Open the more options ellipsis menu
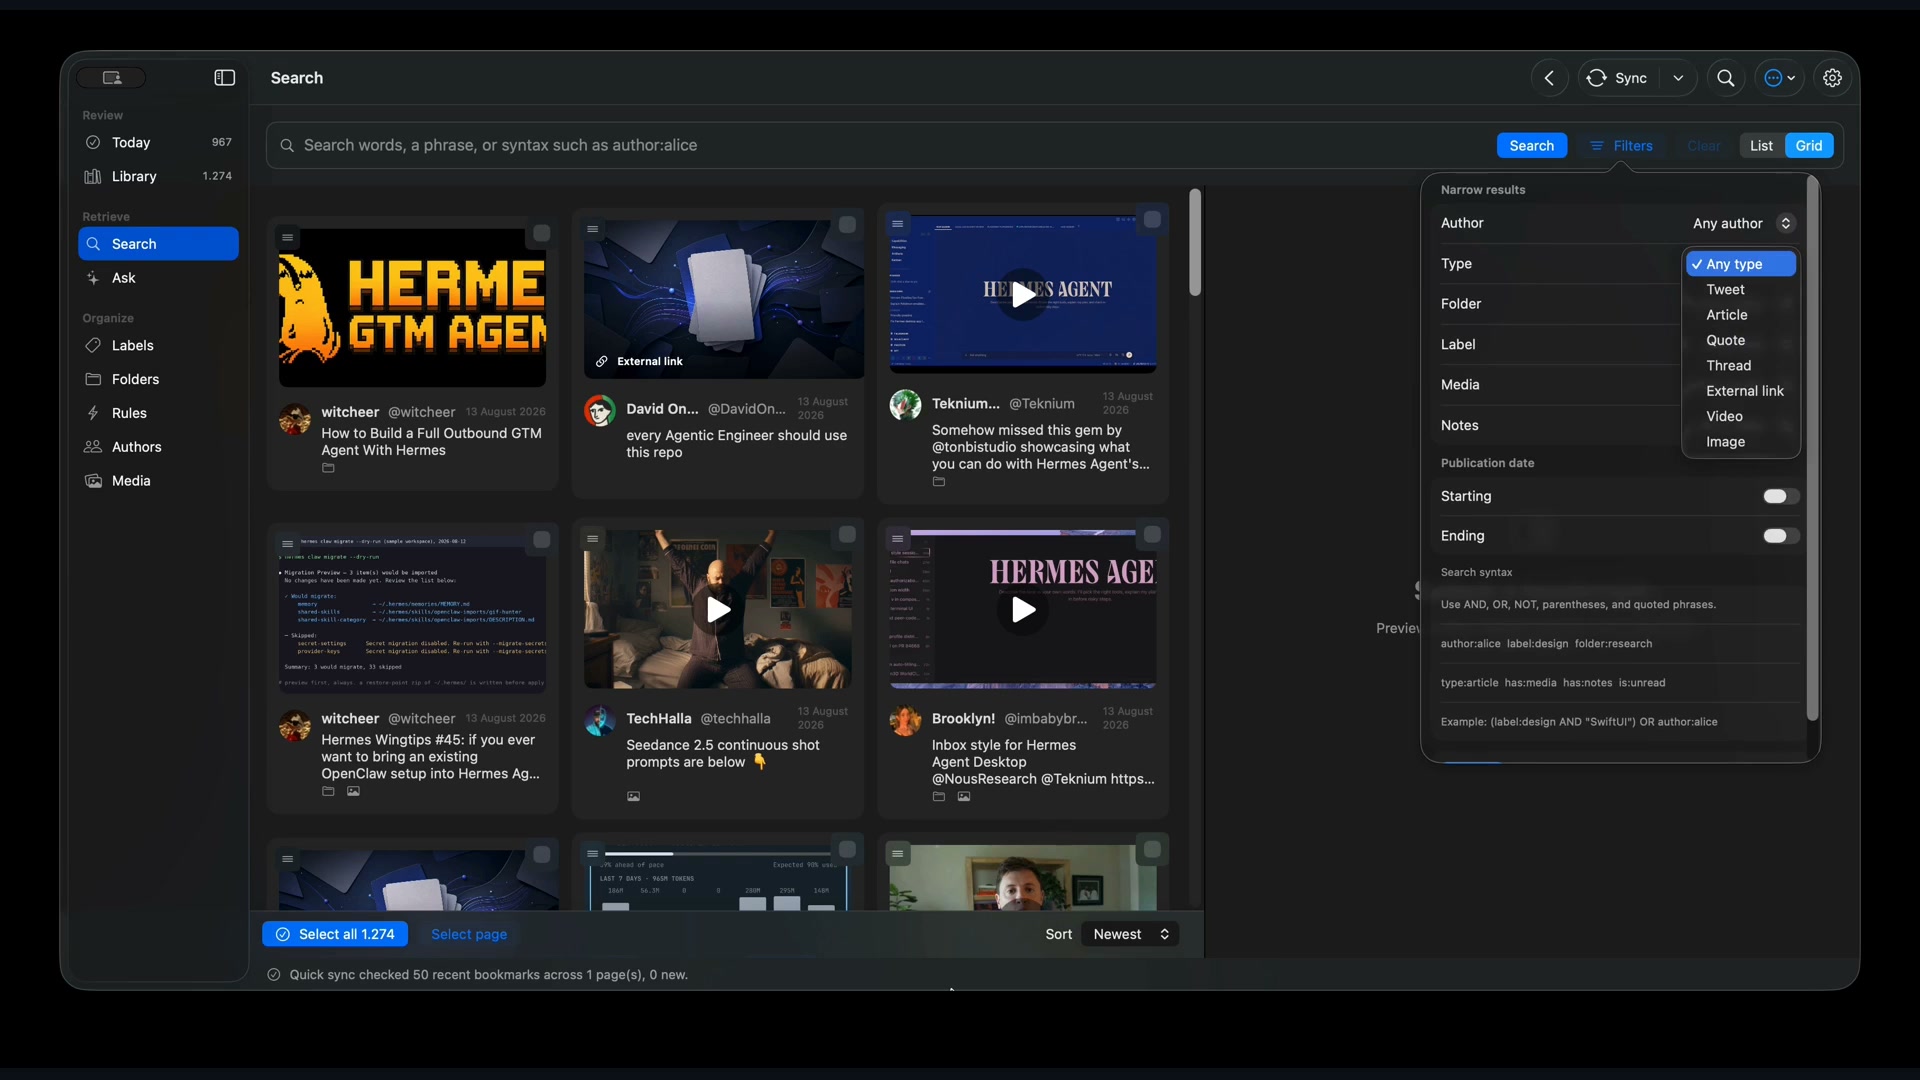 click(x=1779, y=78)
